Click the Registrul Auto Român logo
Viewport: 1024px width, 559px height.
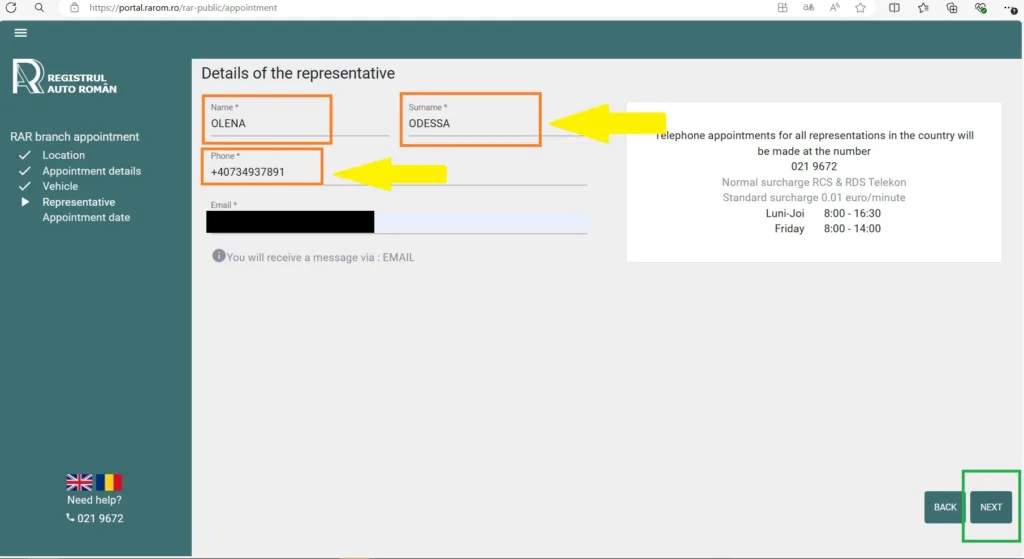click(64, 78)
